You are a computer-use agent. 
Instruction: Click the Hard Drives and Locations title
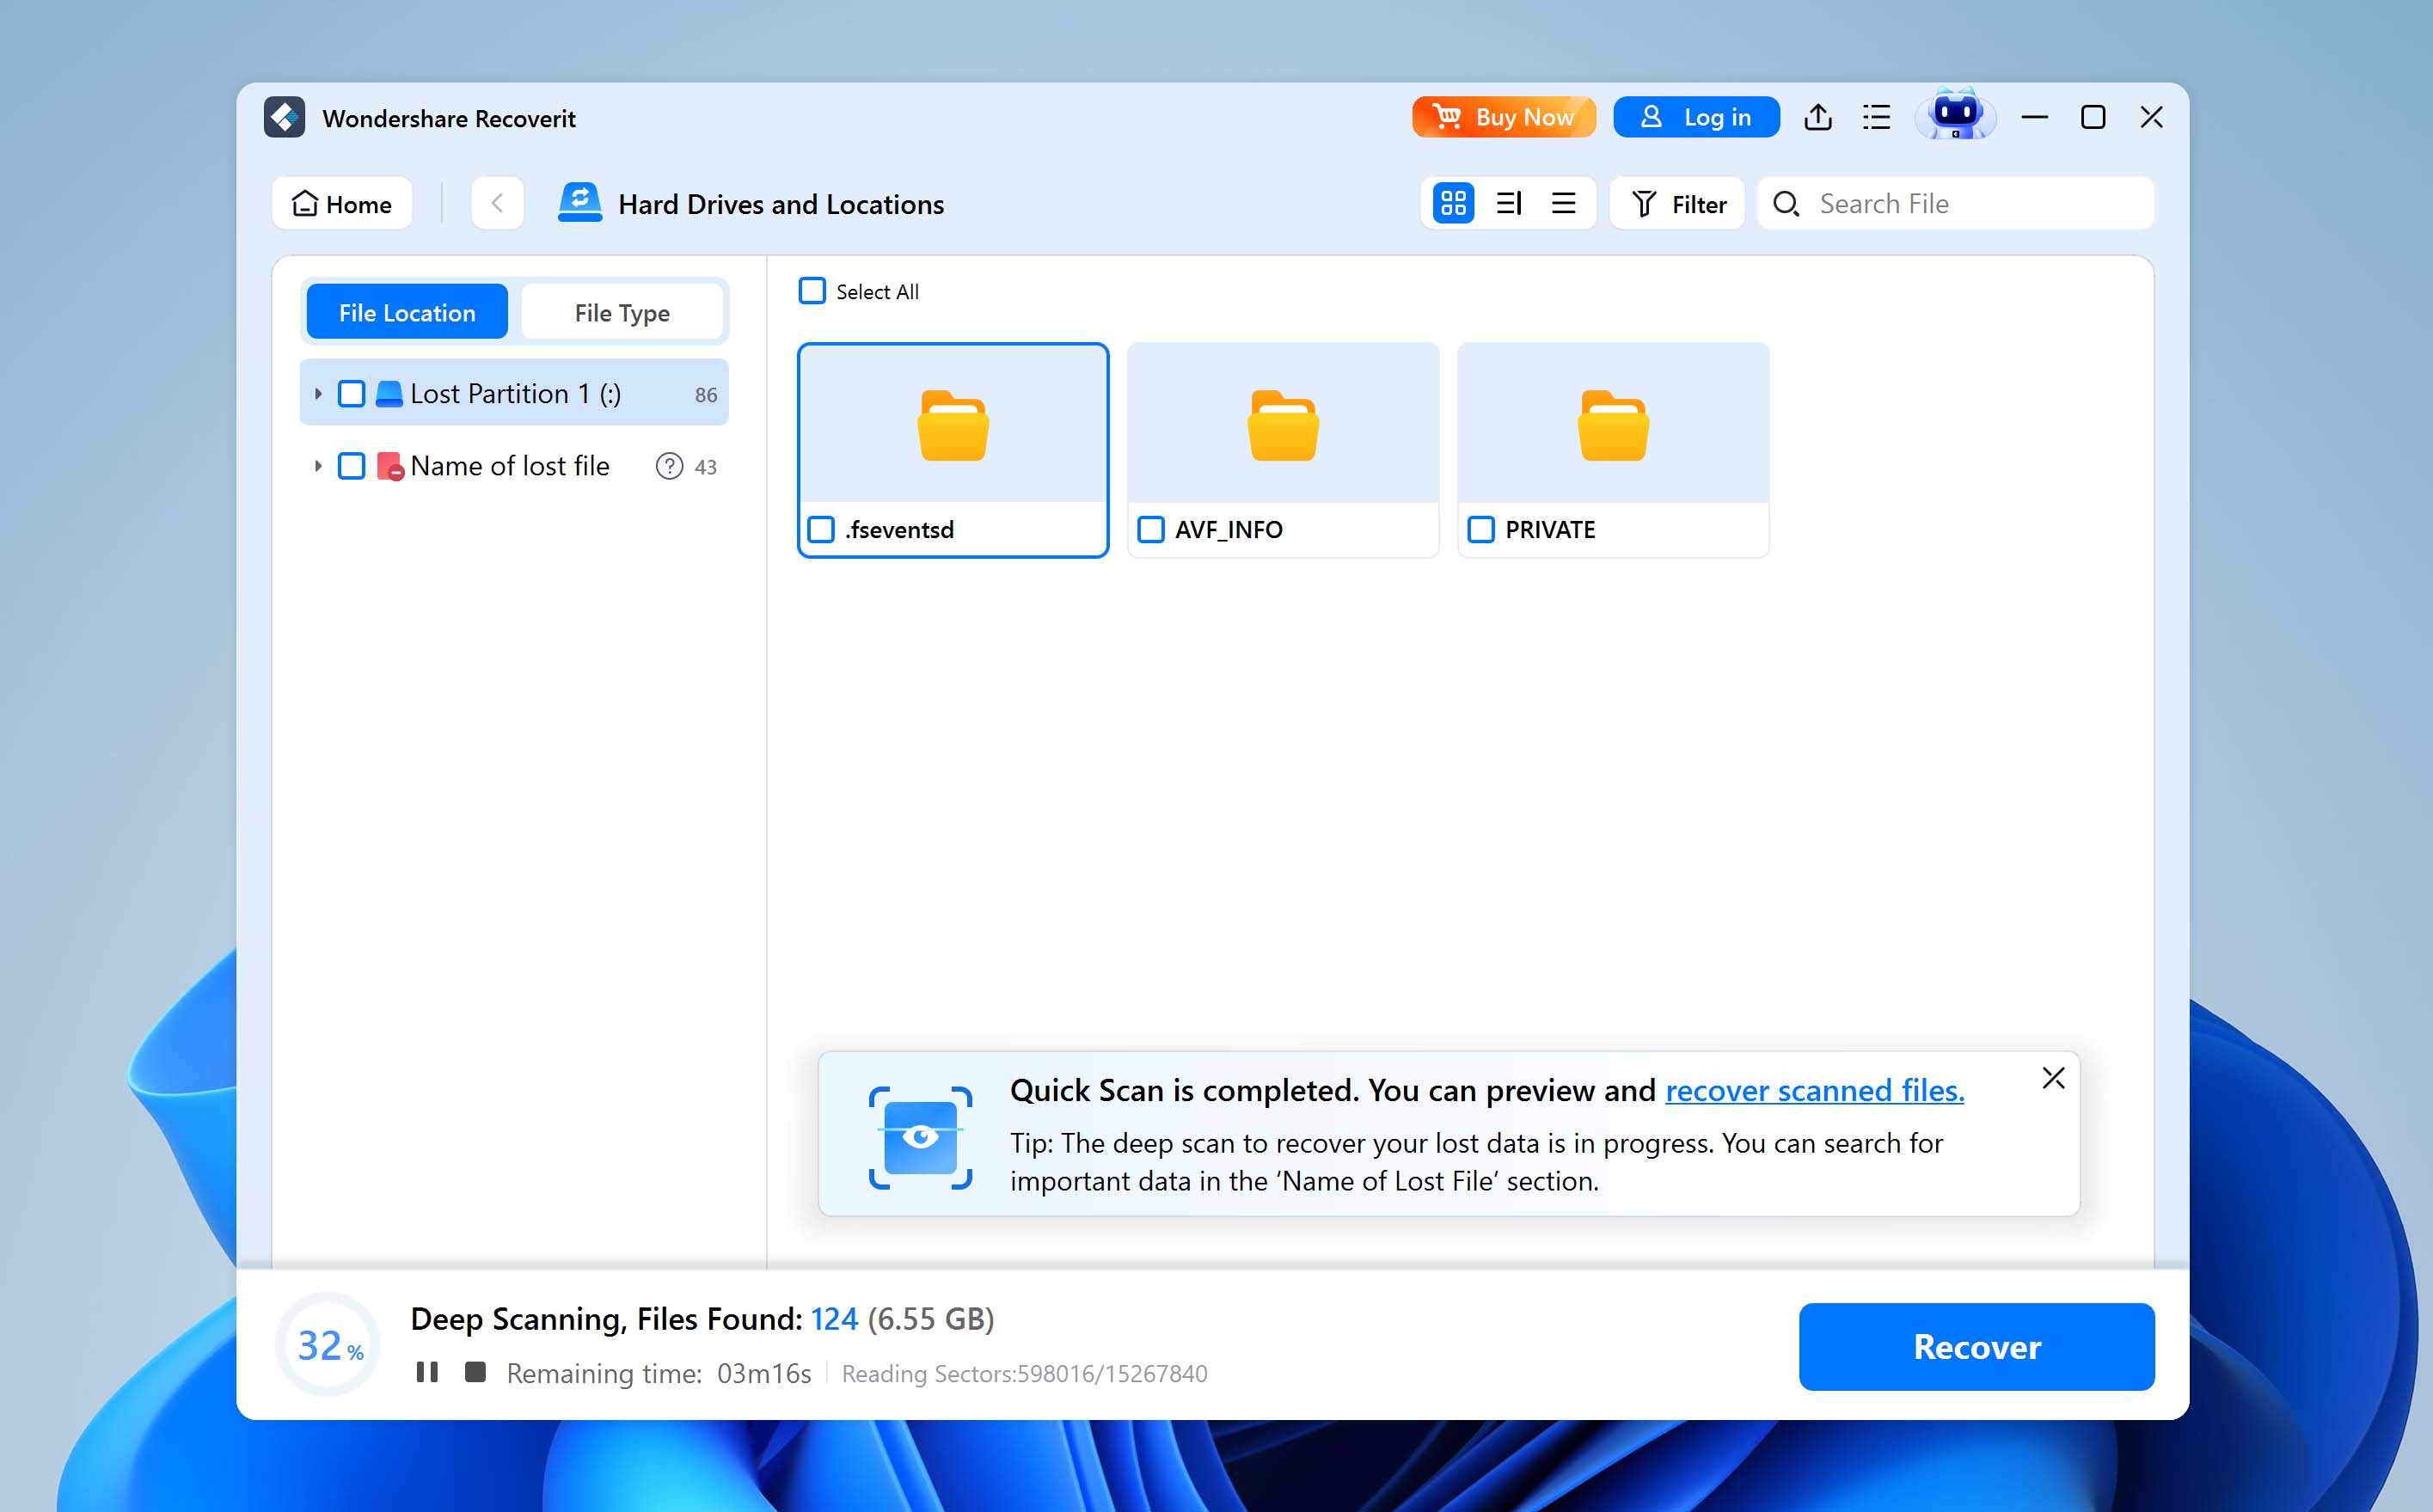(781, 204)
